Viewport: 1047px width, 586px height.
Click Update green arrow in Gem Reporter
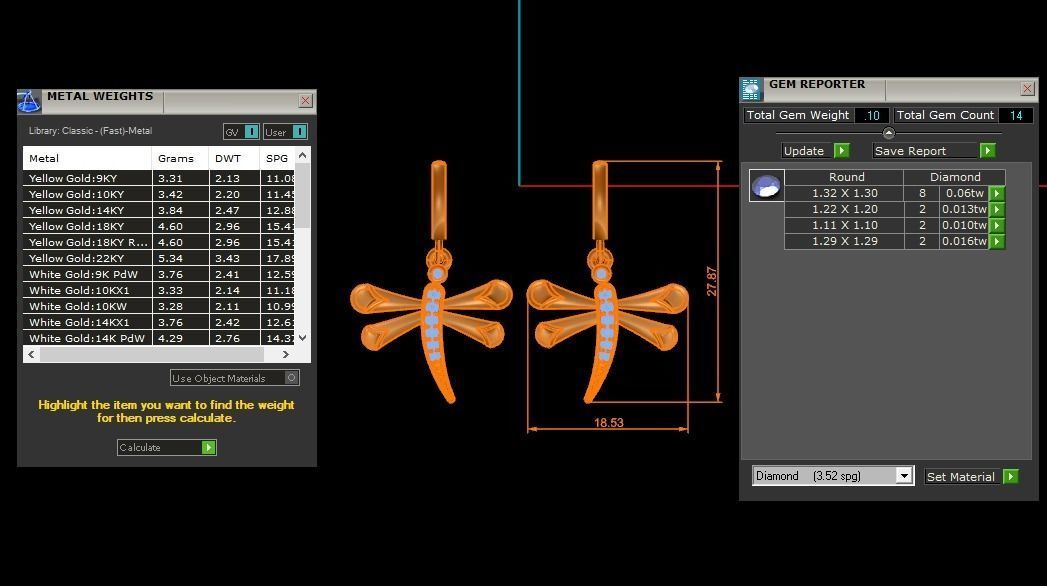(x=841, y=151)
